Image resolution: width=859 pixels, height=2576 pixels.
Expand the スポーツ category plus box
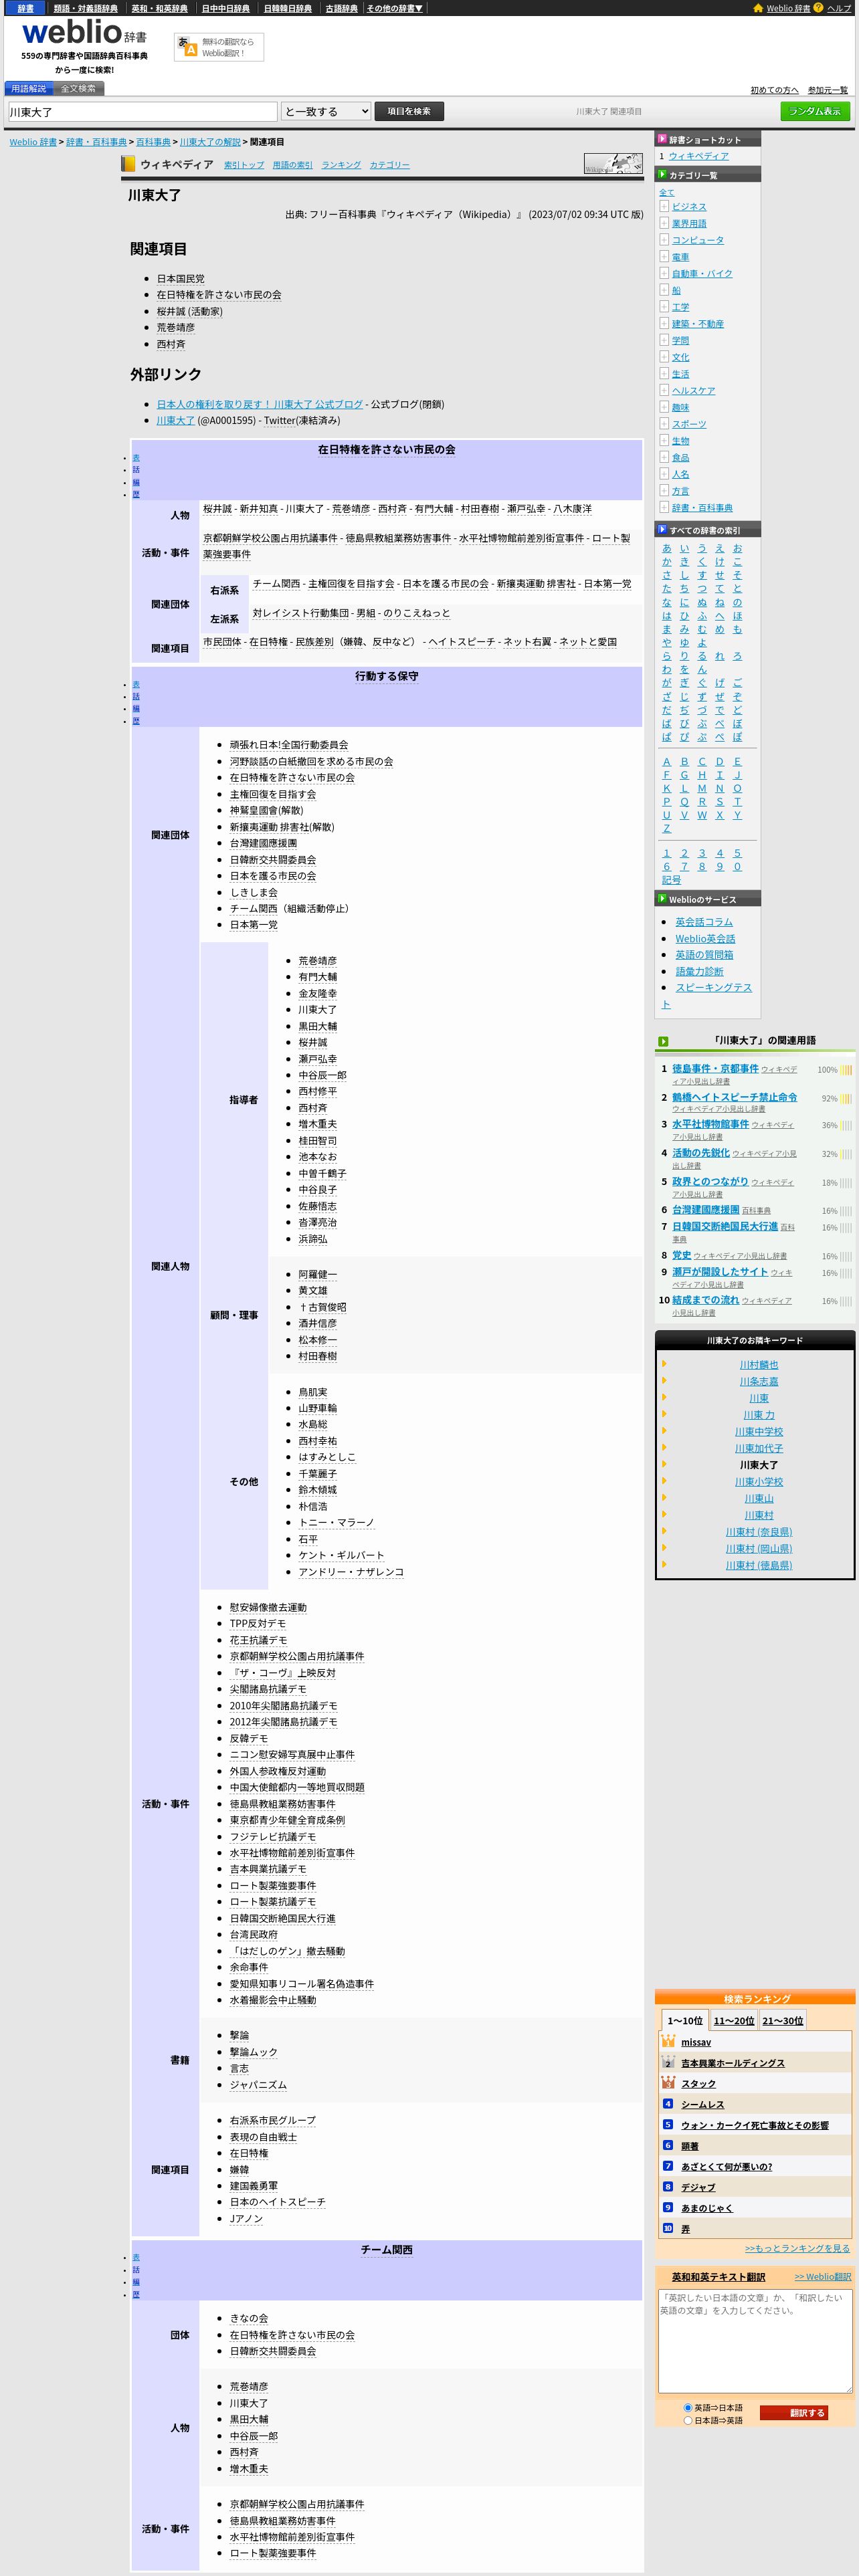click(x=664, y=423)
